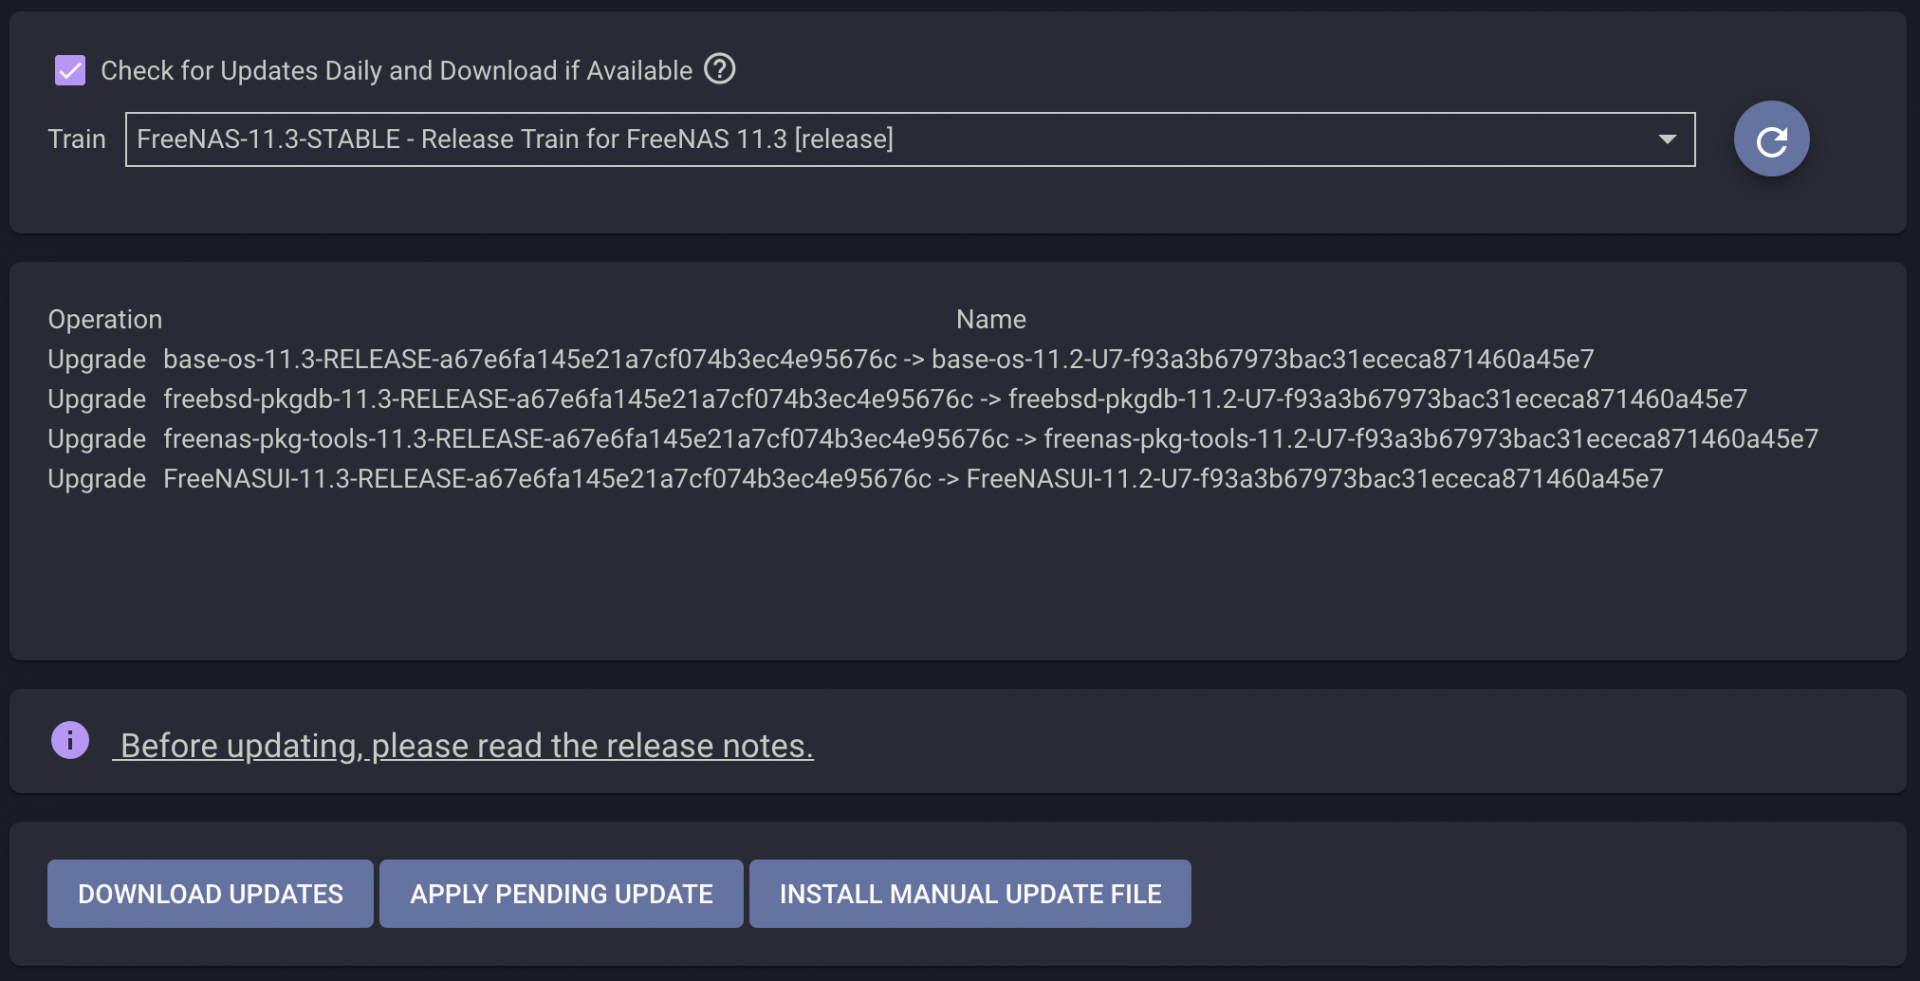Uncheck Check for Updates Daily checkbox
The height and width of the screenshot is (981, 1920).
(70, 70)
